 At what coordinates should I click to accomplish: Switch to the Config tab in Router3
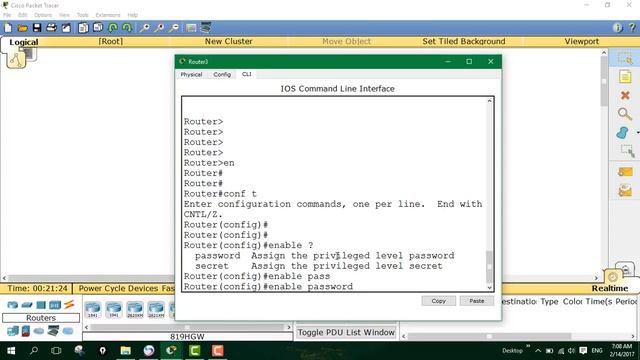point(222,74)
